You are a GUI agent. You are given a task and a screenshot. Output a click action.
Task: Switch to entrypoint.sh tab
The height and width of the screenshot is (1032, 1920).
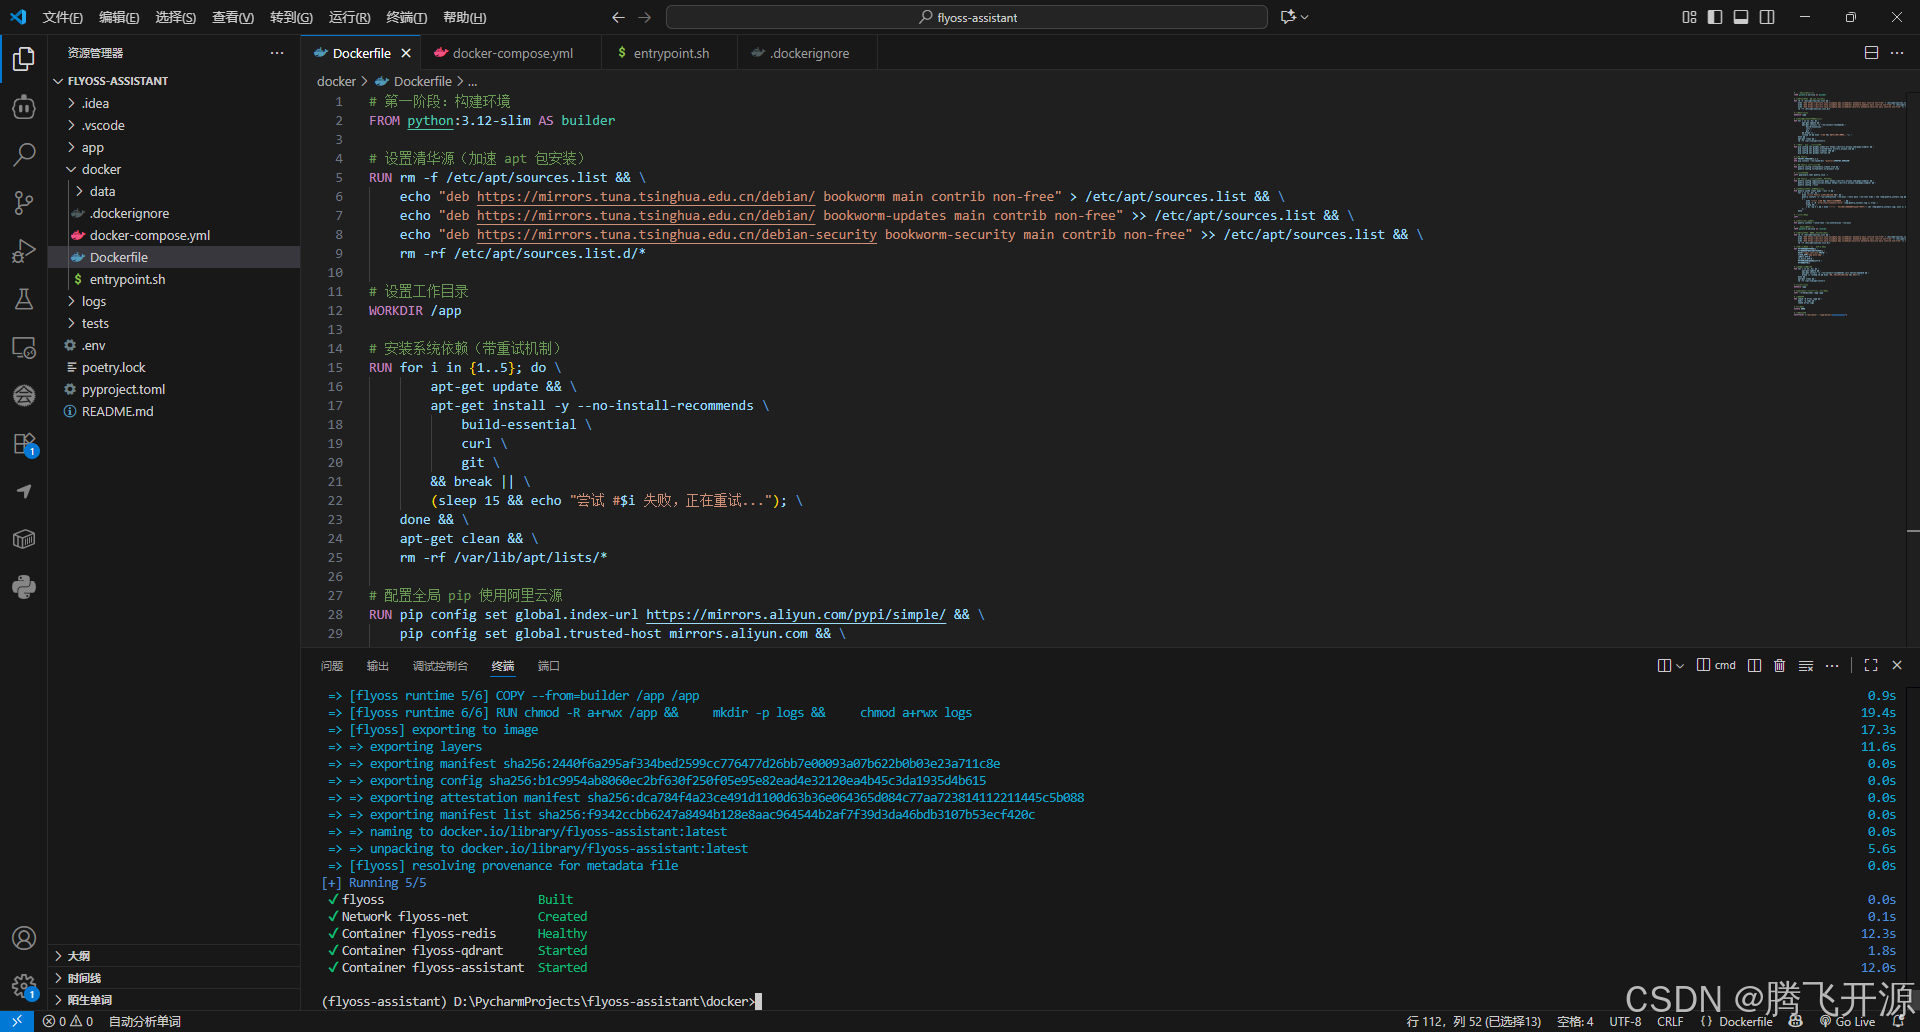tap(670, 53)
